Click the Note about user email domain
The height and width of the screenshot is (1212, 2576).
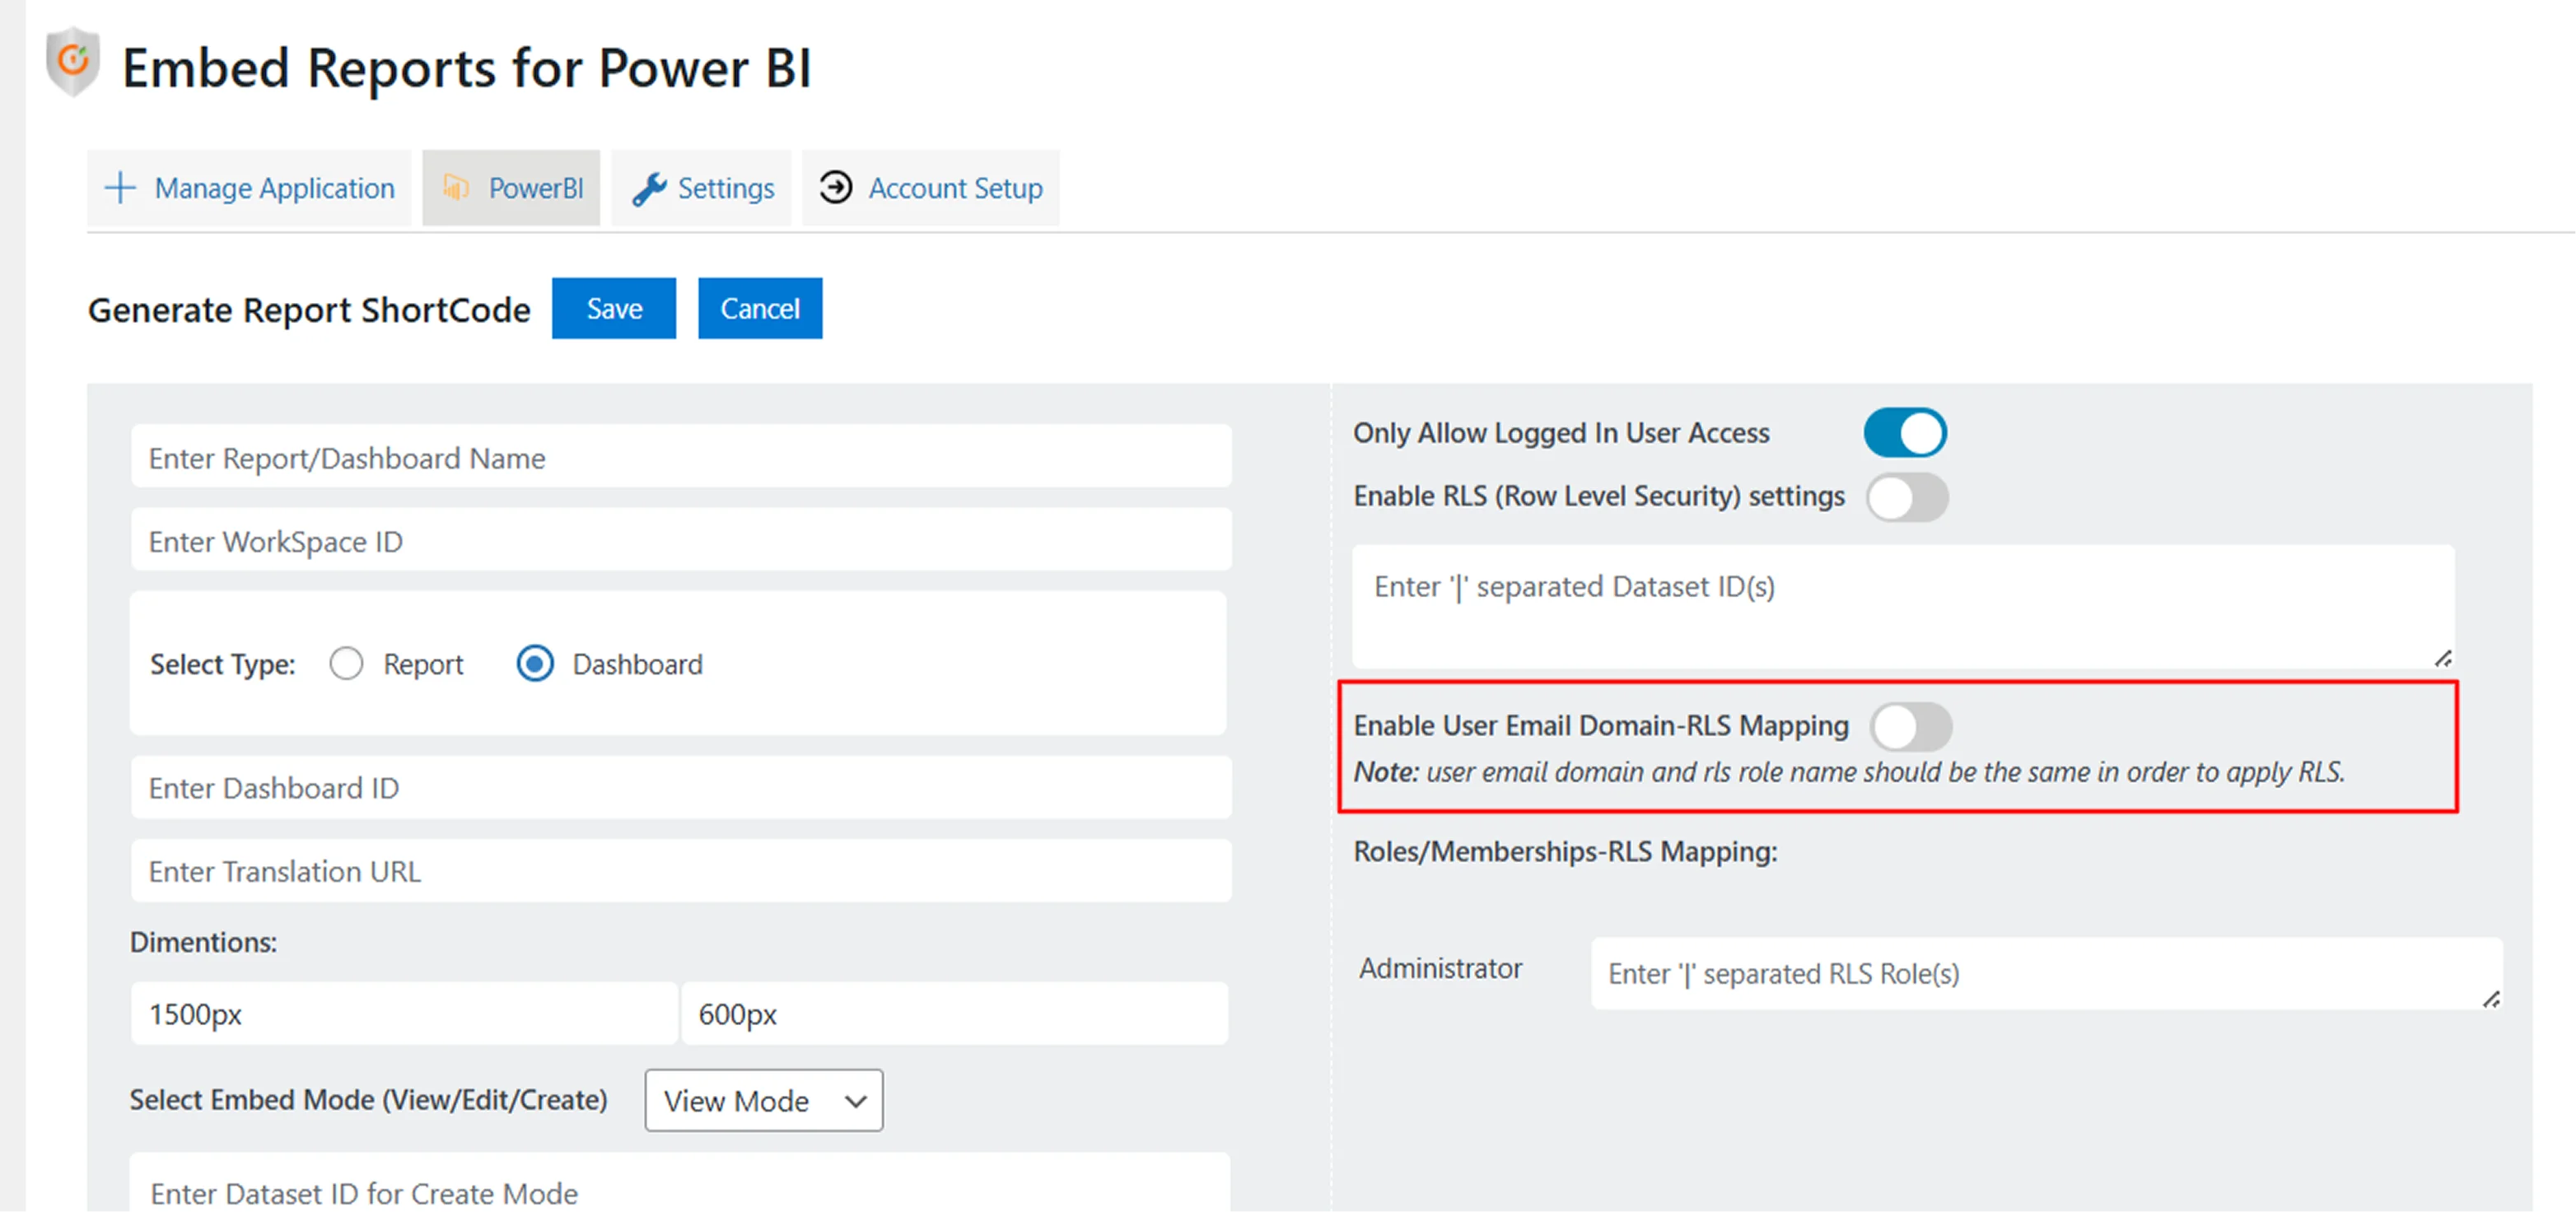click(1848, 772)
